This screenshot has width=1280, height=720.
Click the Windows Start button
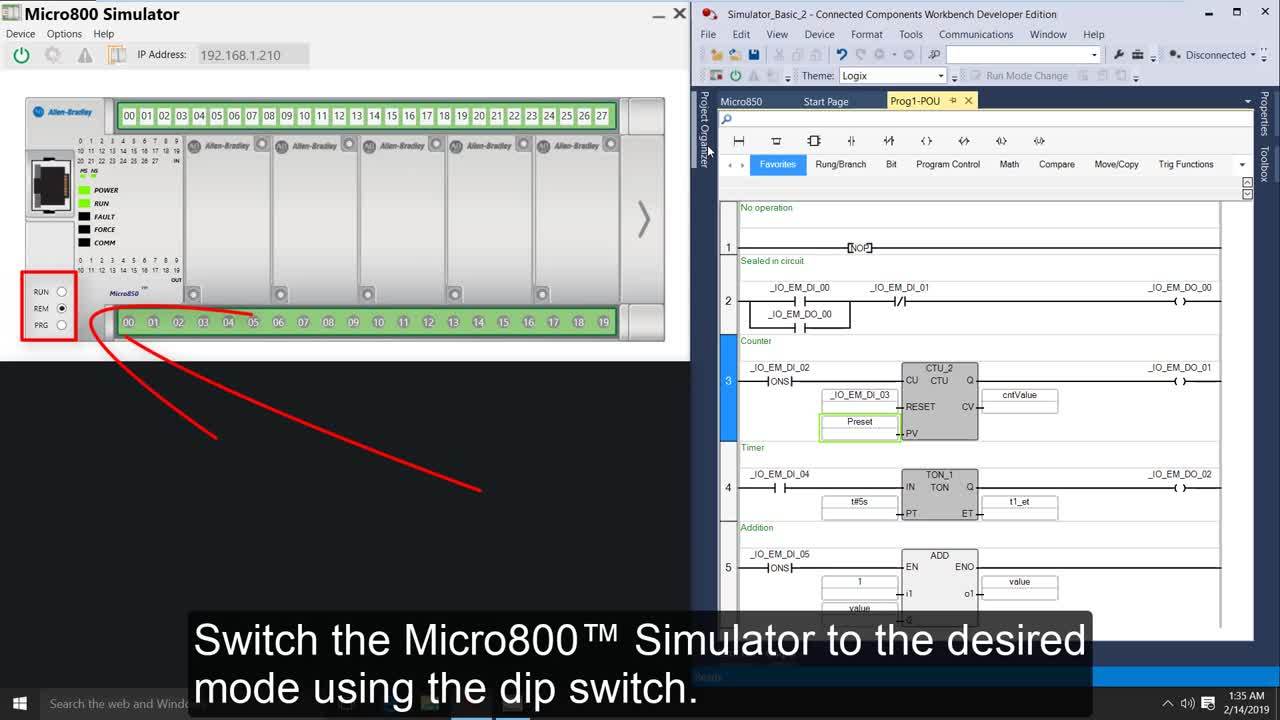click(19, 703)
